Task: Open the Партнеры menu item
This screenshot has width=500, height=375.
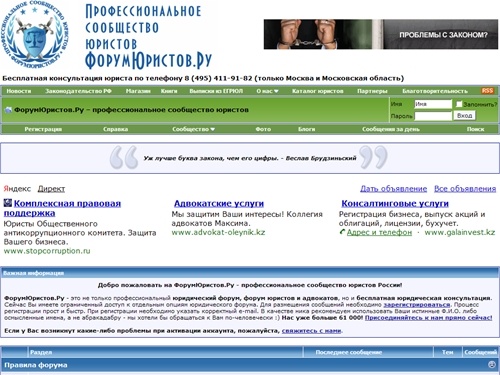Action: (x=372, y=91)
